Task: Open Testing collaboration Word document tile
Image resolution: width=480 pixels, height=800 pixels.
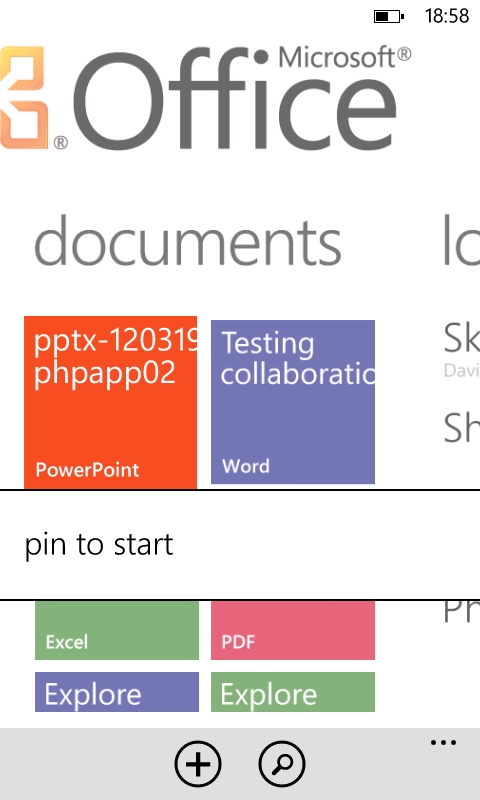Action: click(293, 402)
